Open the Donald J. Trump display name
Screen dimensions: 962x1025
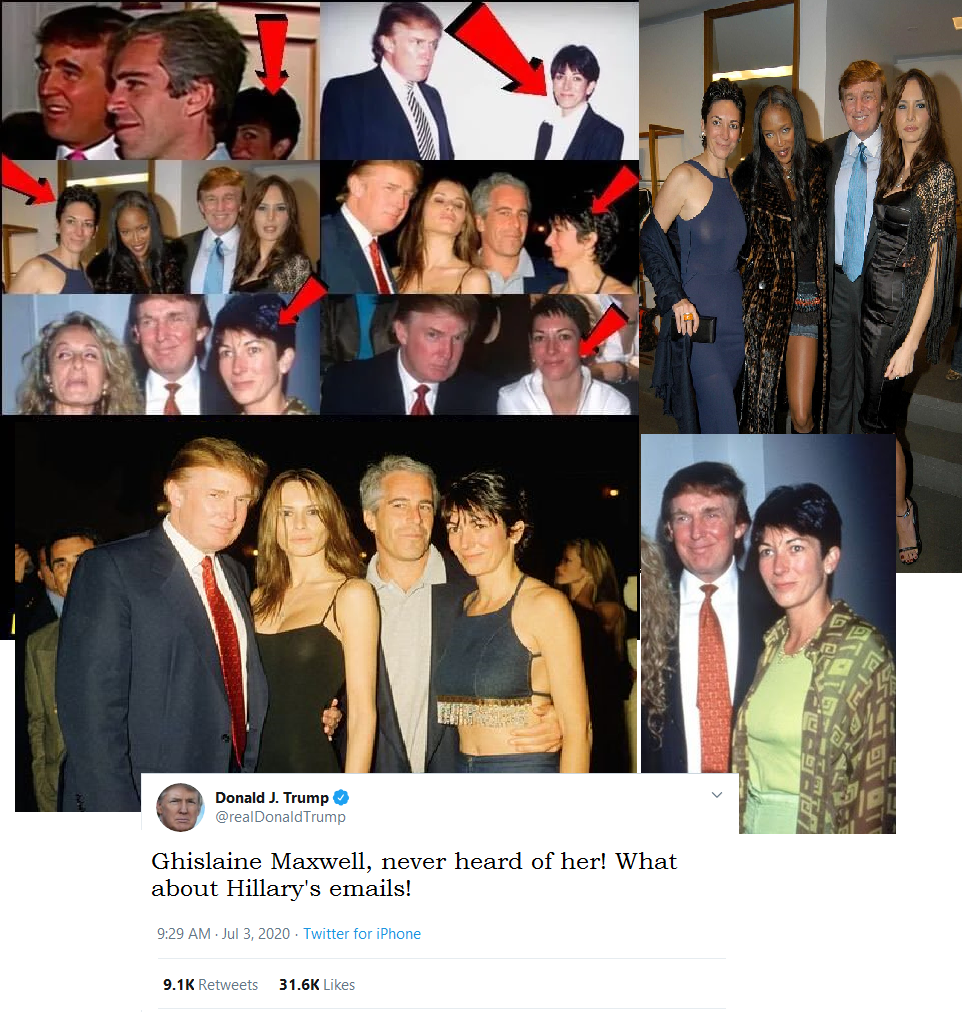tap(272, 798)
